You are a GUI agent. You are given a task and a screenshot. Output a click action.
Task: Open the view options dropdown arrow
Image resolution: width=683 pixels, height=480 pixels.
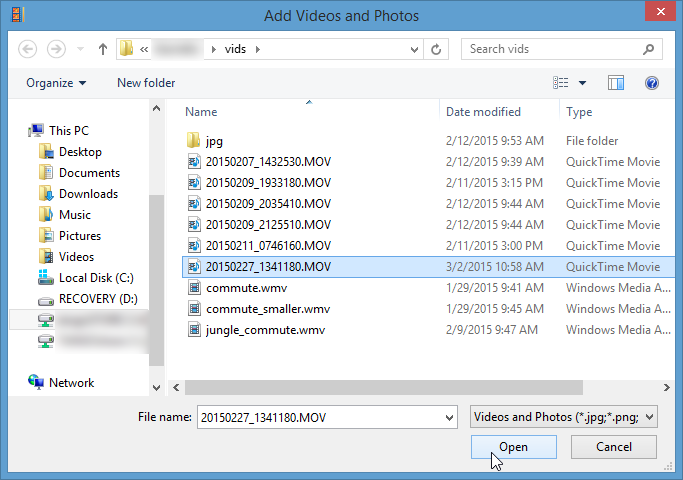(582, 83)
